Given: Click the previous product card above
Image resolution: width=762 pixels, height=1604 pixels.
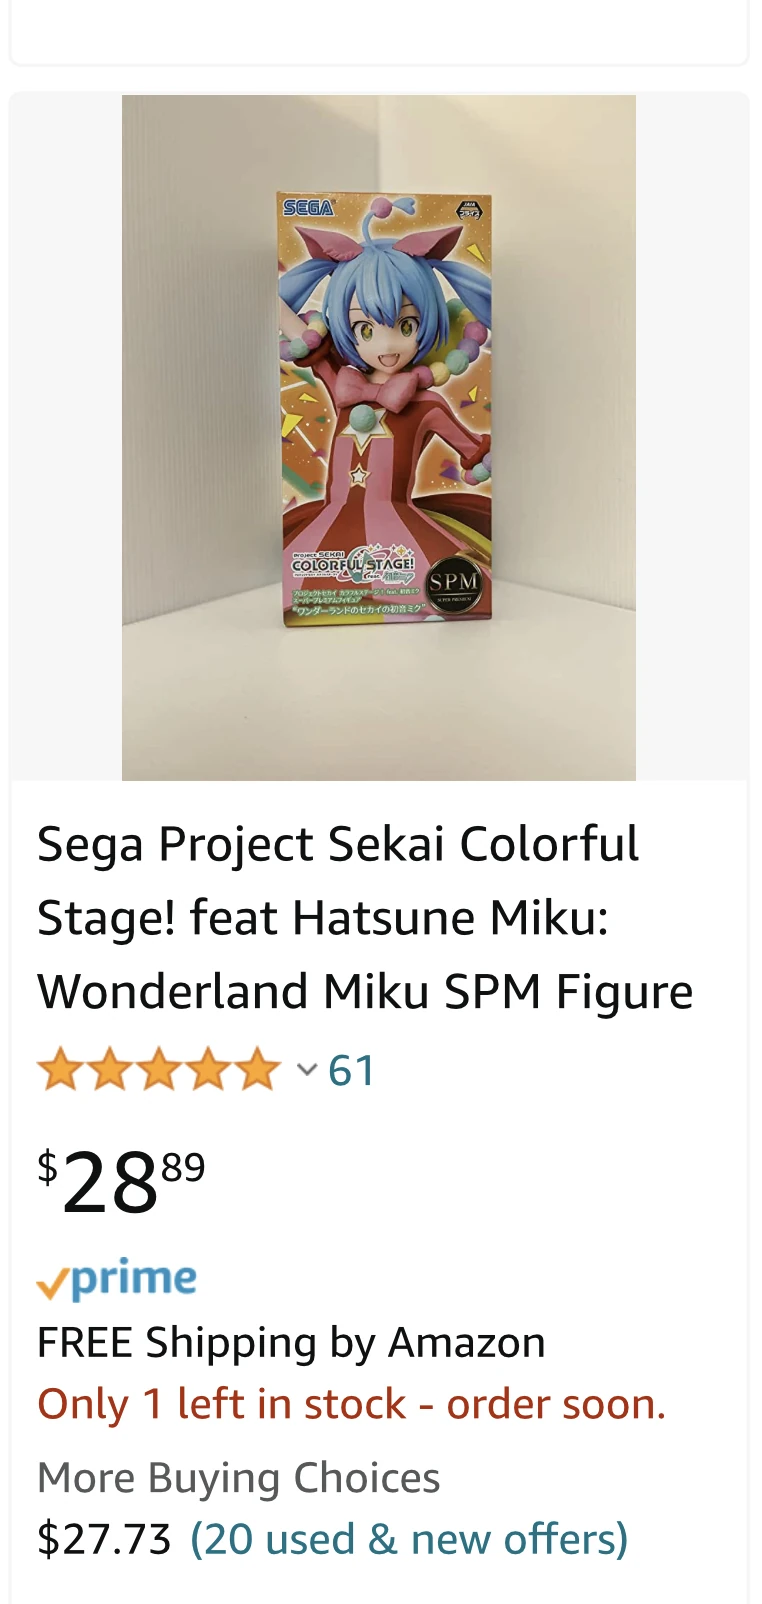Looking at the screenshot, I should click(378, 32).
